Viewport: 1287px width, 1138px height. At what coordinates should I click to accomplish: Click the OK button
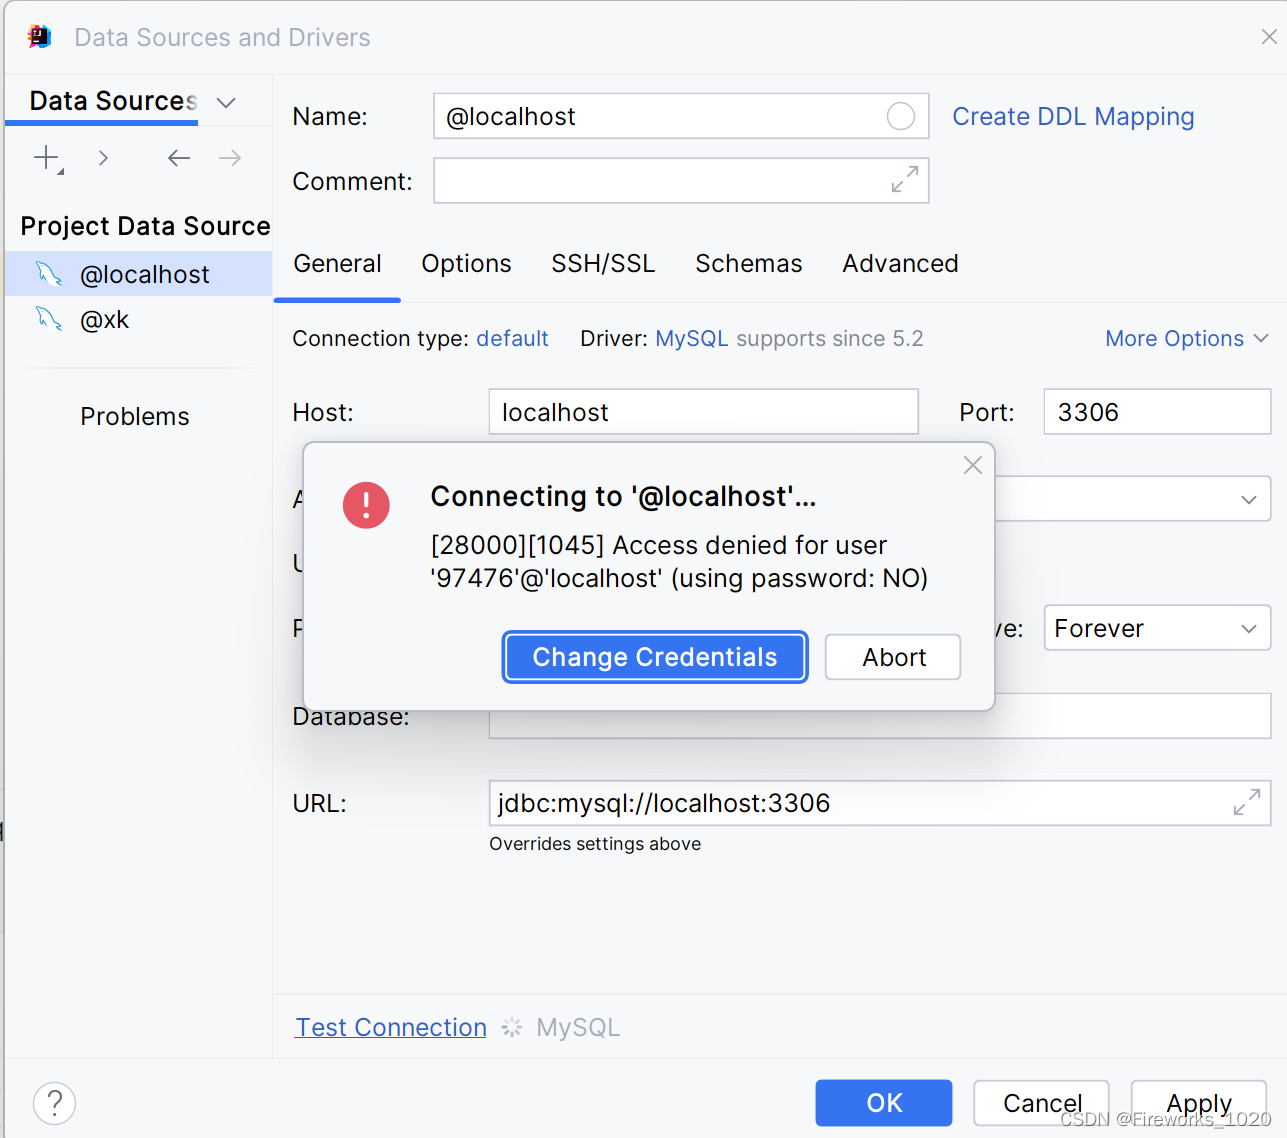coord(884,1103)
